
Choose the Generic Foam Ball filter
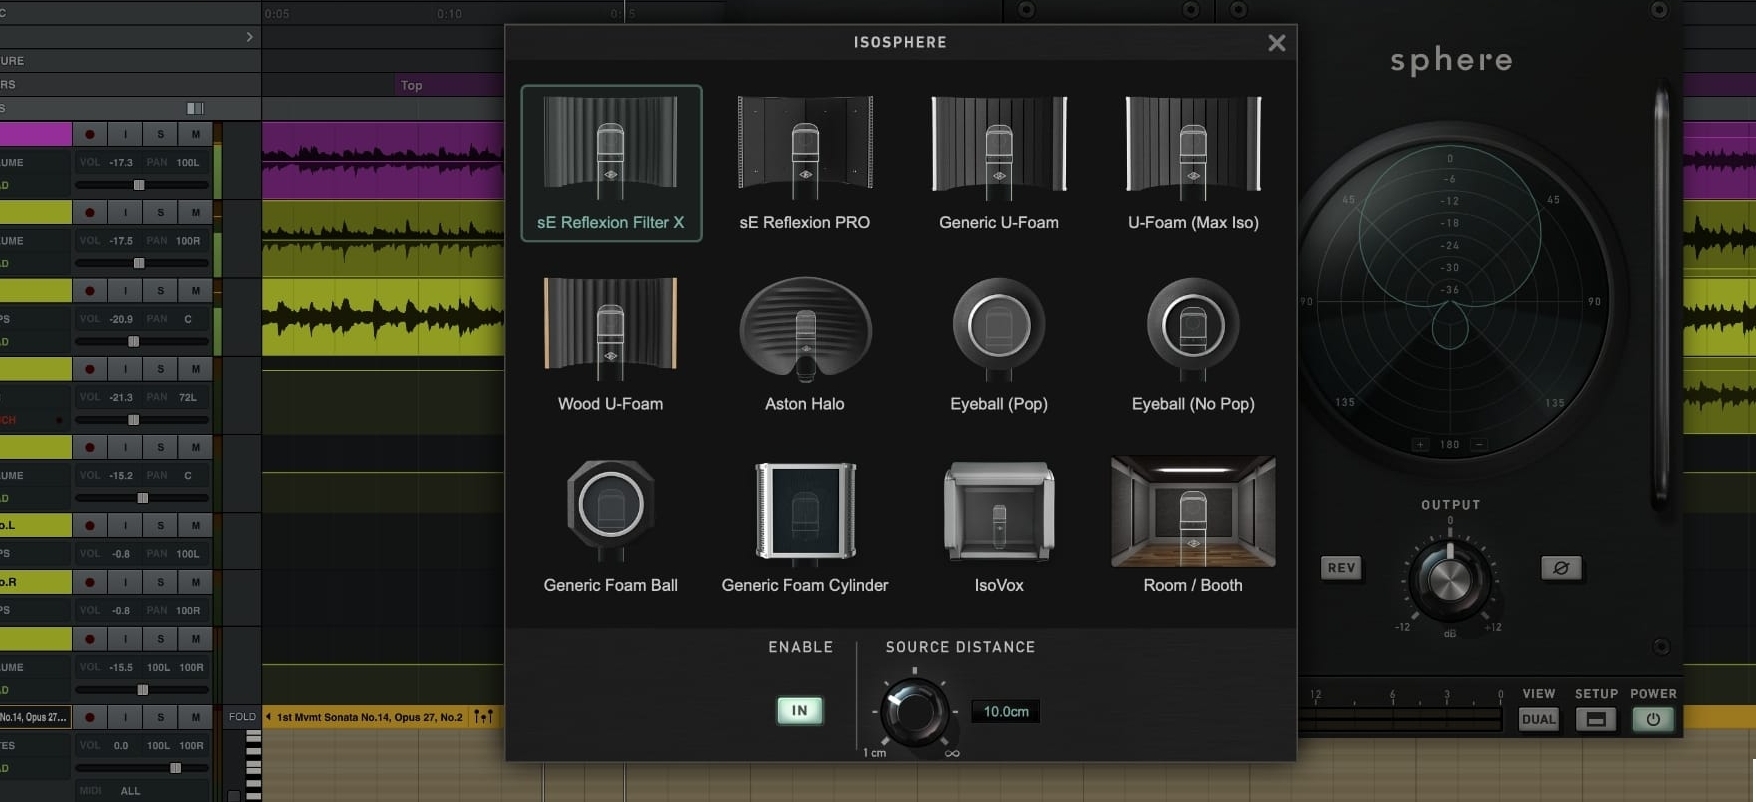pos(611,526)
